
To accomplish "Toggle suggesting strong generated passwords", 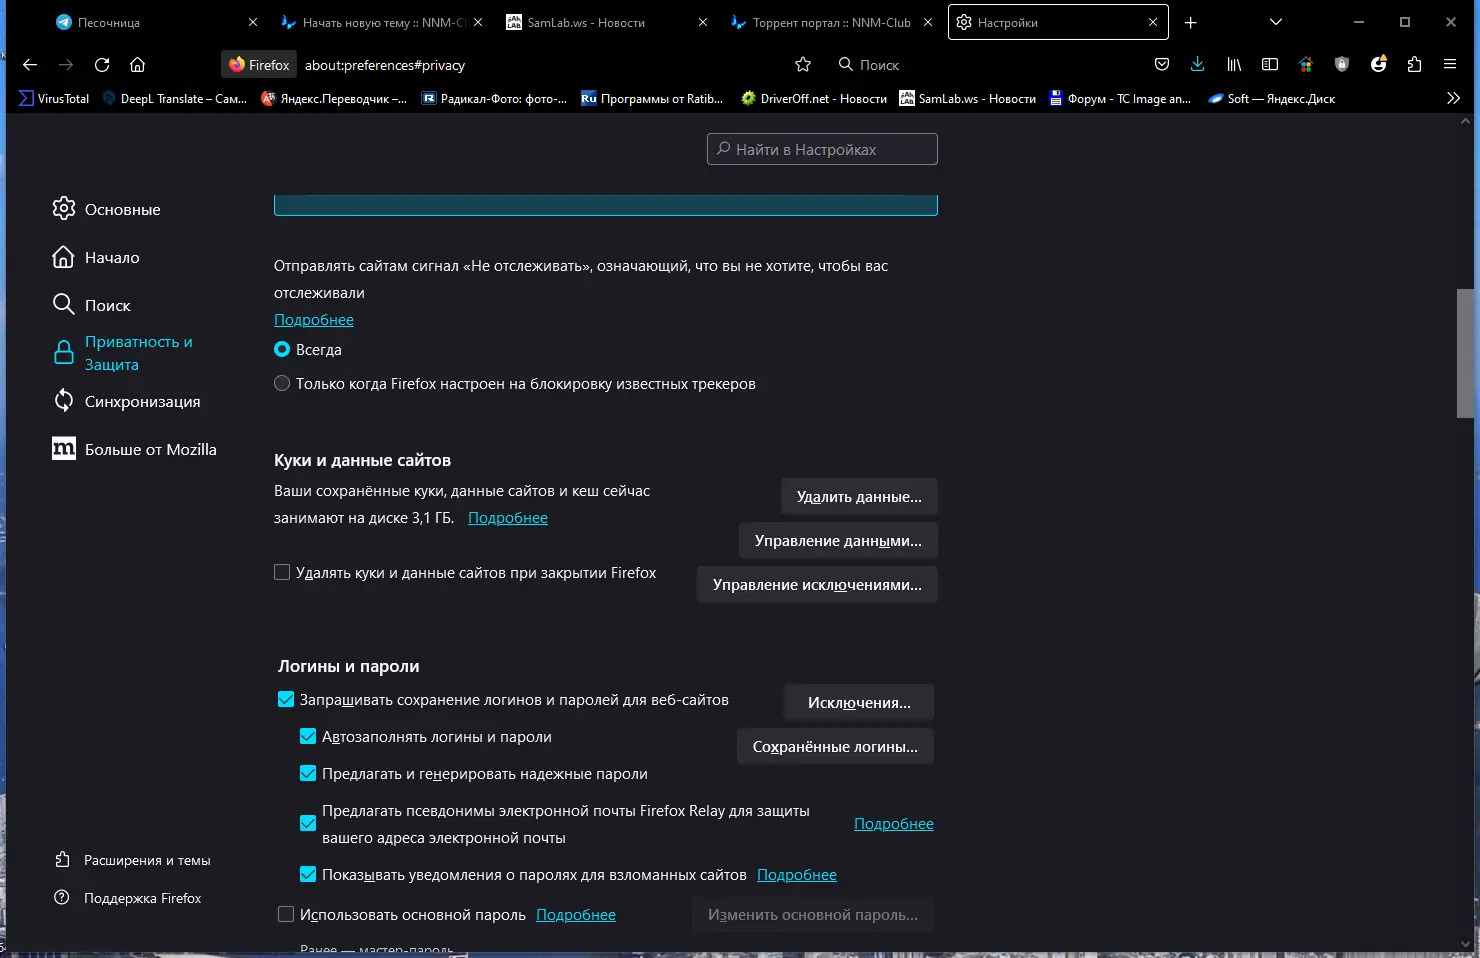I will point(308,773).
